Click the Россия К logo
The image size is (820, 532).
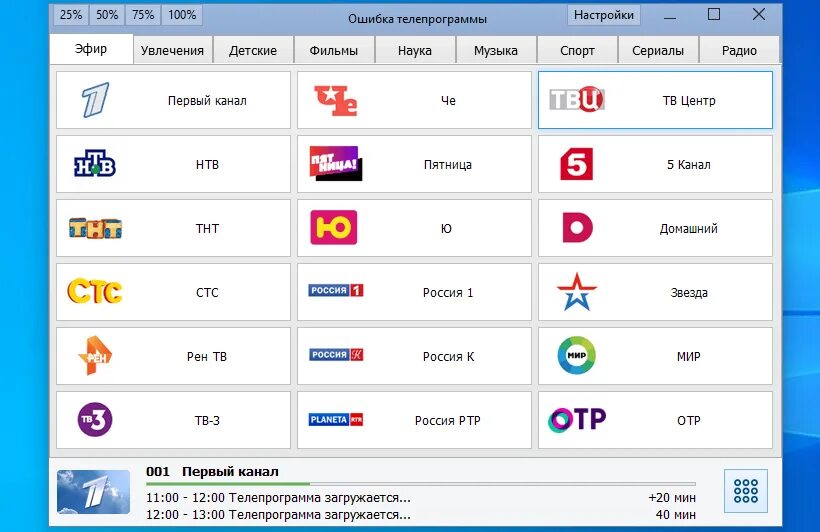coord(336,355)
